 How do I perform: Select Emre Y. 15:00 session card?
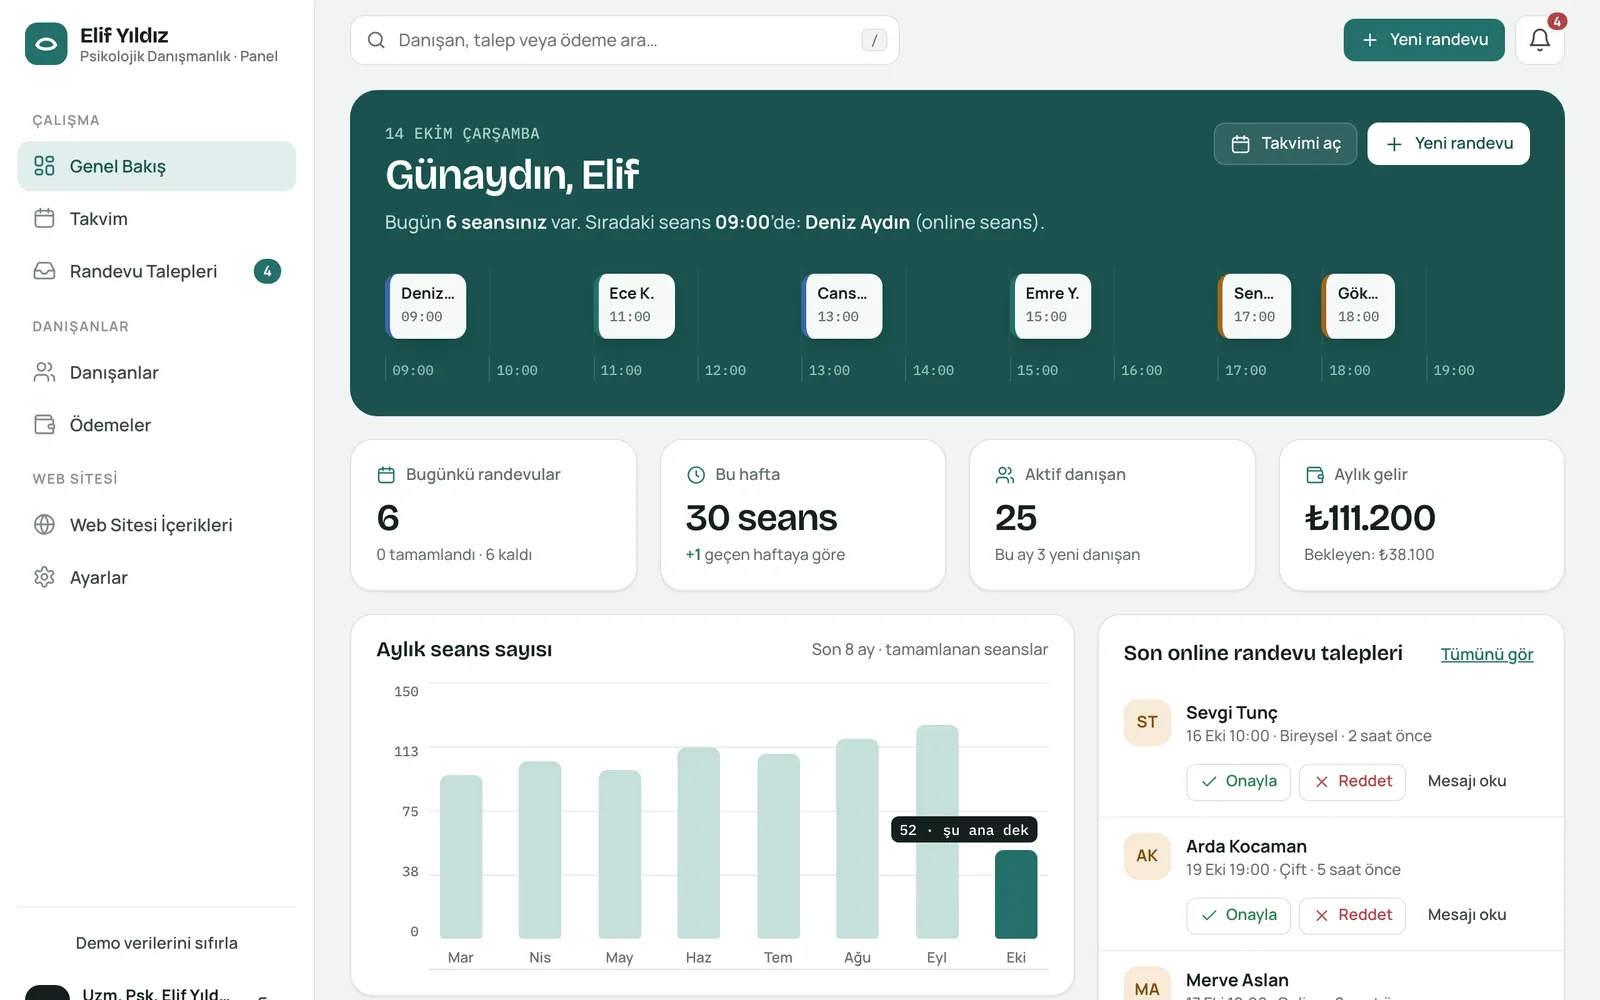tap(1050, 306)
